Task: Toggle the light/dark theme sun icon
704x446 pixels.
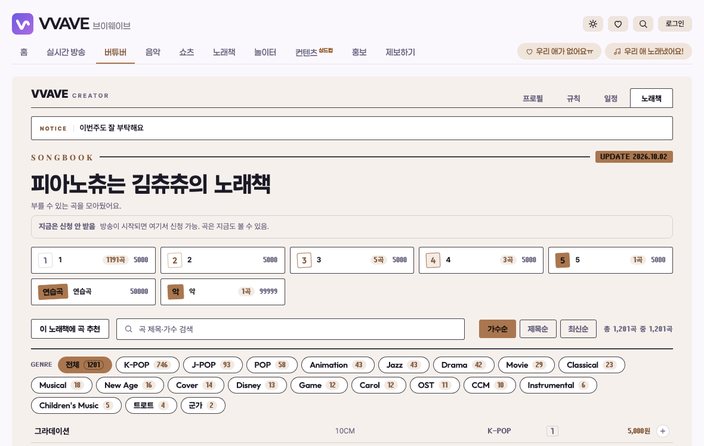Action: pos(593,24)
